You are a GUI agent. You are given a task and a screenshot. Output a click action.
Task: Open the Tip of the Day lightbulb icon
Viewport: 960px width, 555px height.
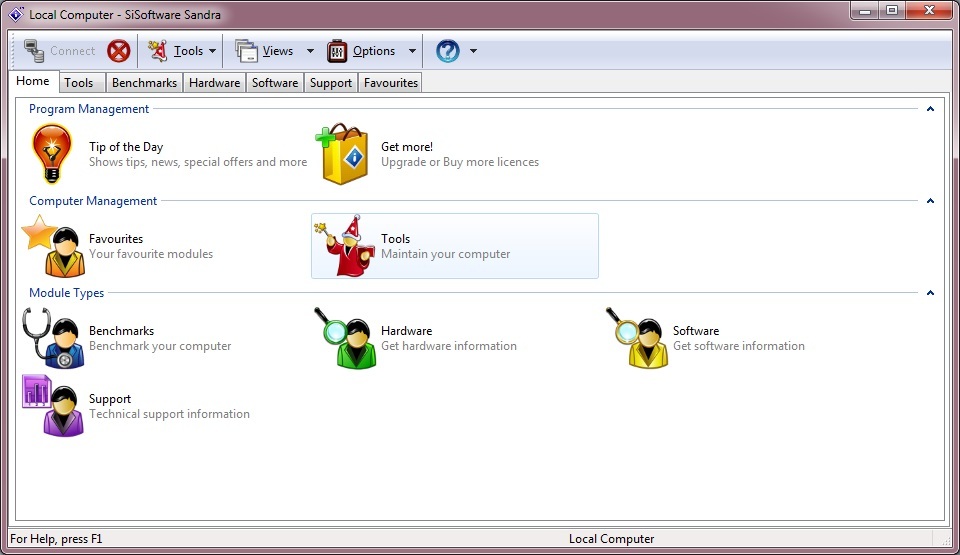pos(52,154)
